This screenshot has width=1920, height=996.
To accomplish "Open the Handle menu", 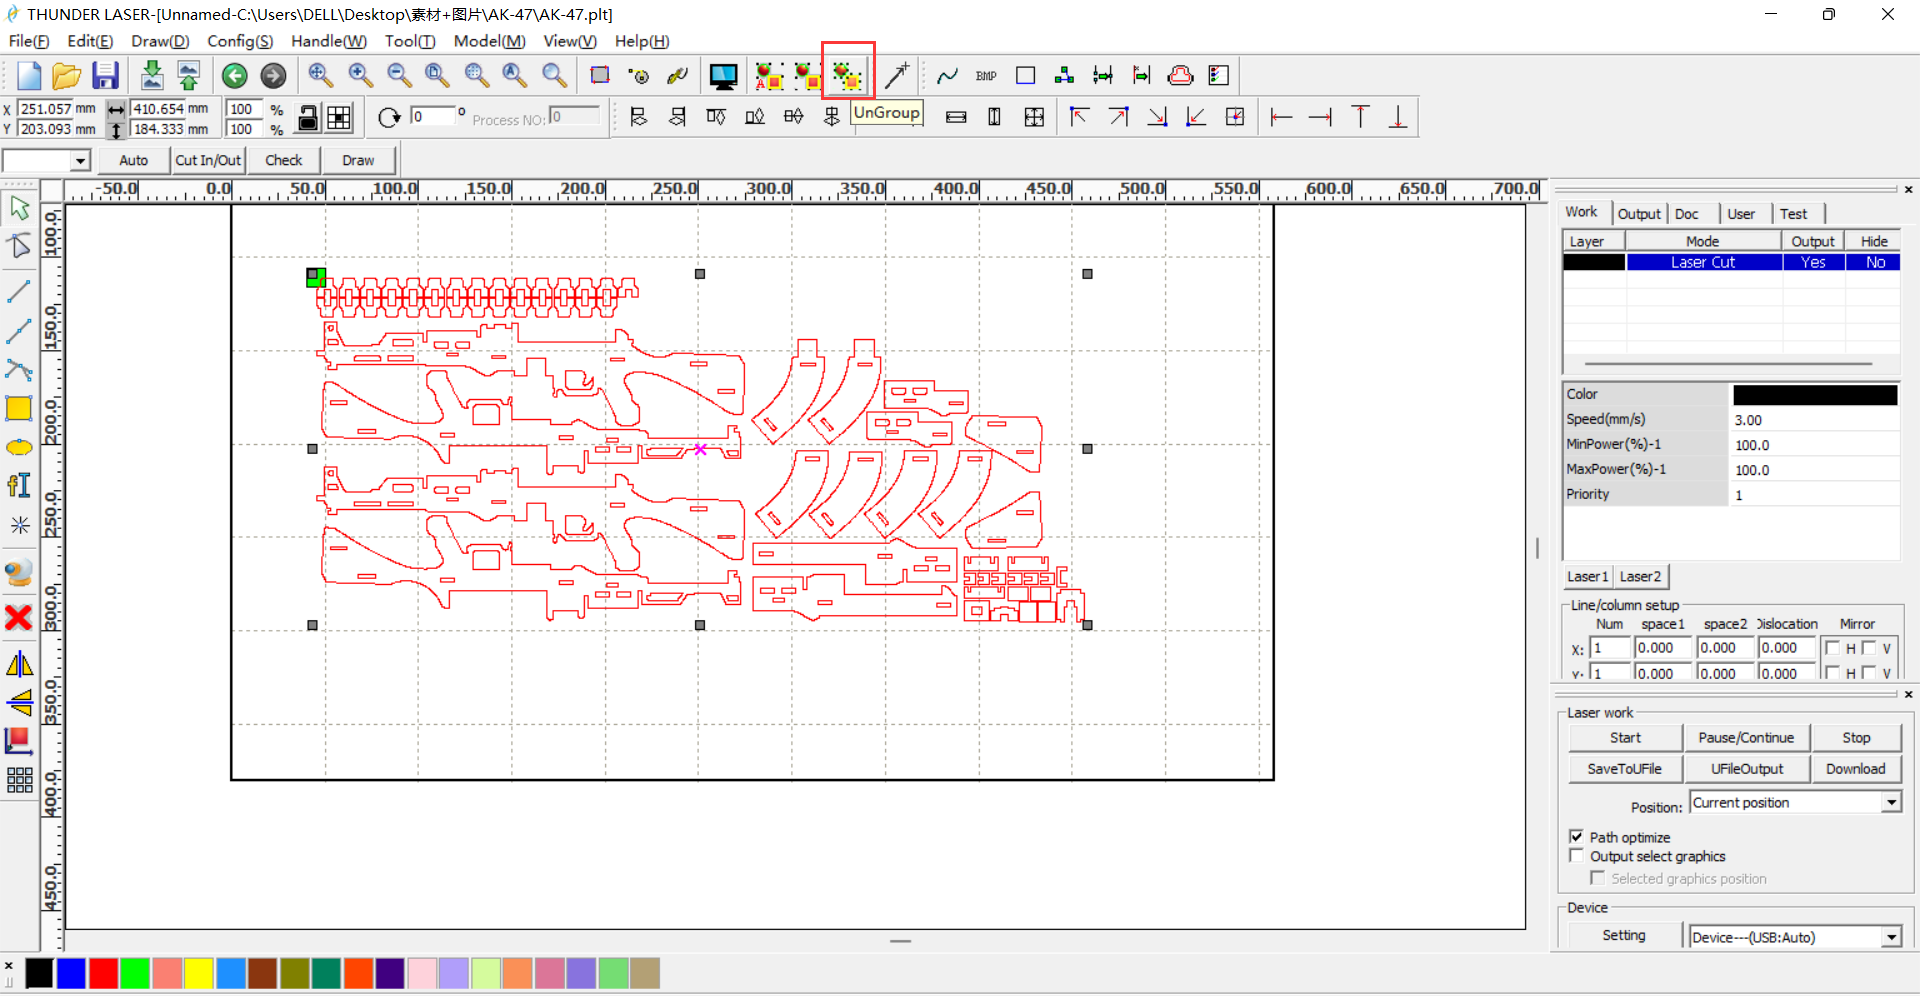I will [329, 41].
